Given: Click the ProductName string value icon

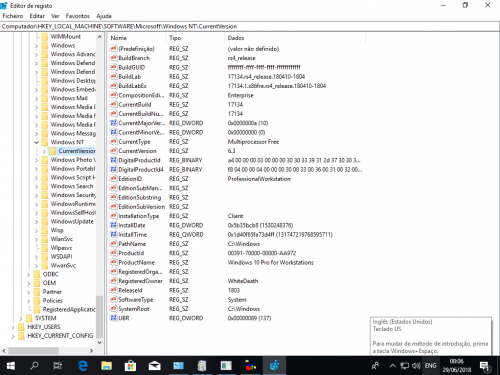Looking at the screenshot, I should [114, 263].
